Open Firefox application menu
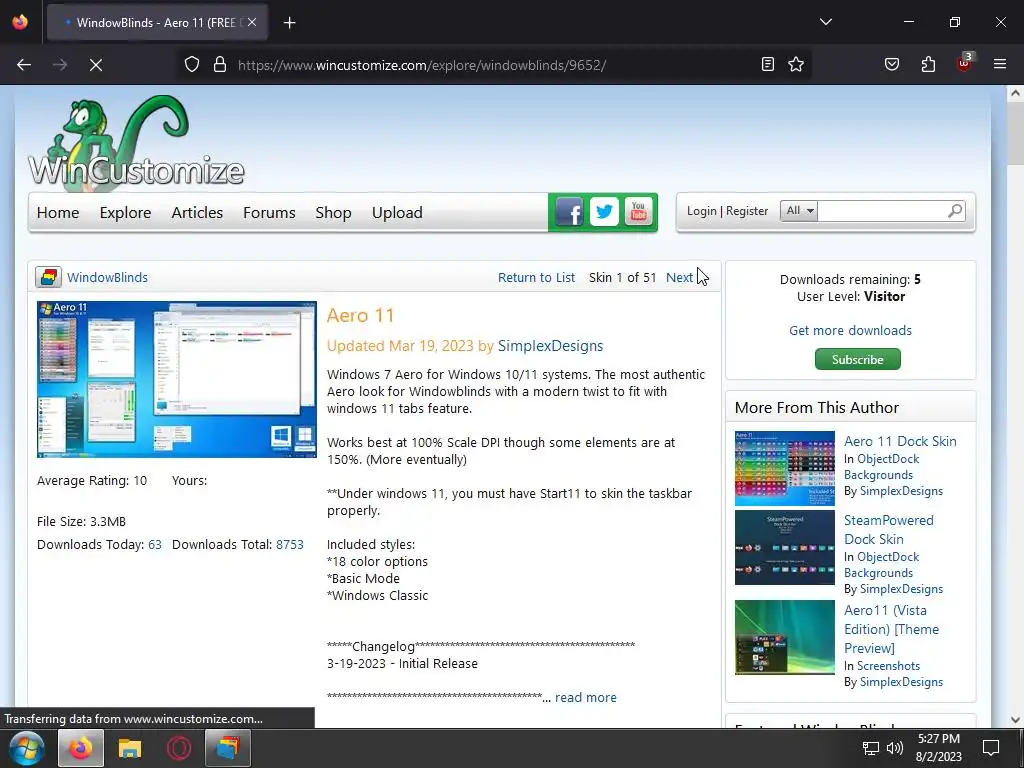This screenshot has width=1024, height=768. tap(1000, 64)
